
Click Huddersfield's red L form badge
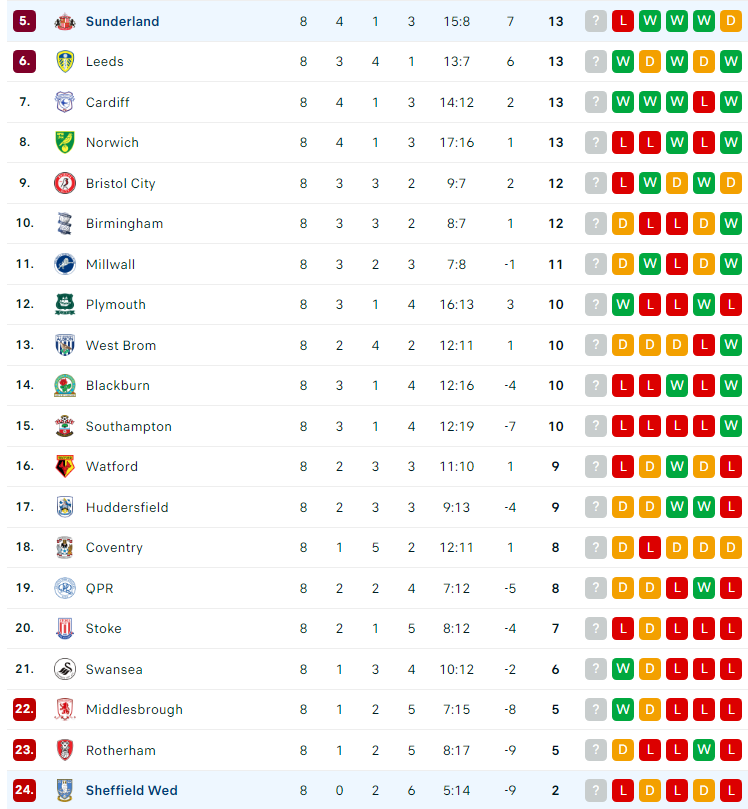tap(731, 507)
